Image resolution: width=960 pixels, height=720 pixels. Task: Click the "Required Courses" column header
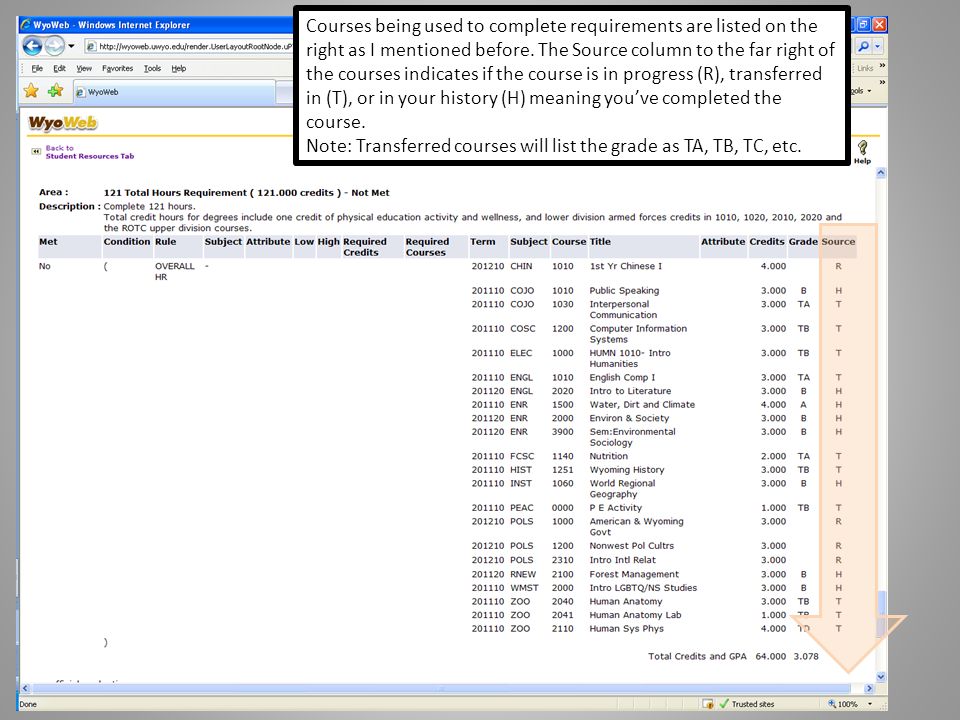pos(427,247)
